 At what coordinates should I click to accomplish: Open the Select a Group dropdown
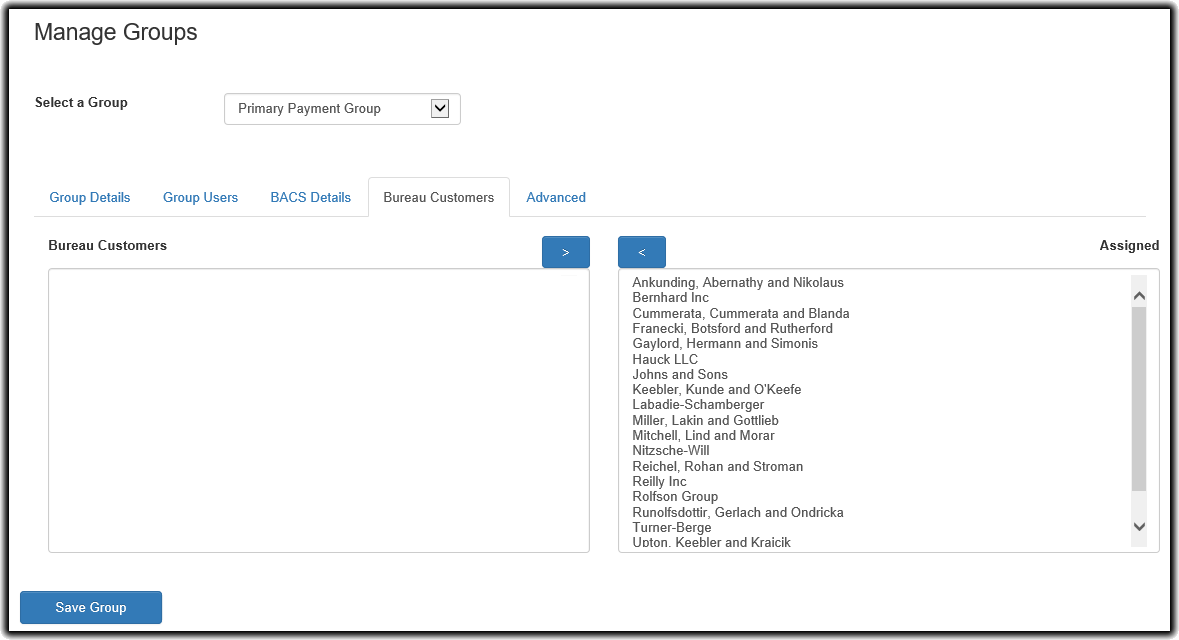(x=342, y=109)
